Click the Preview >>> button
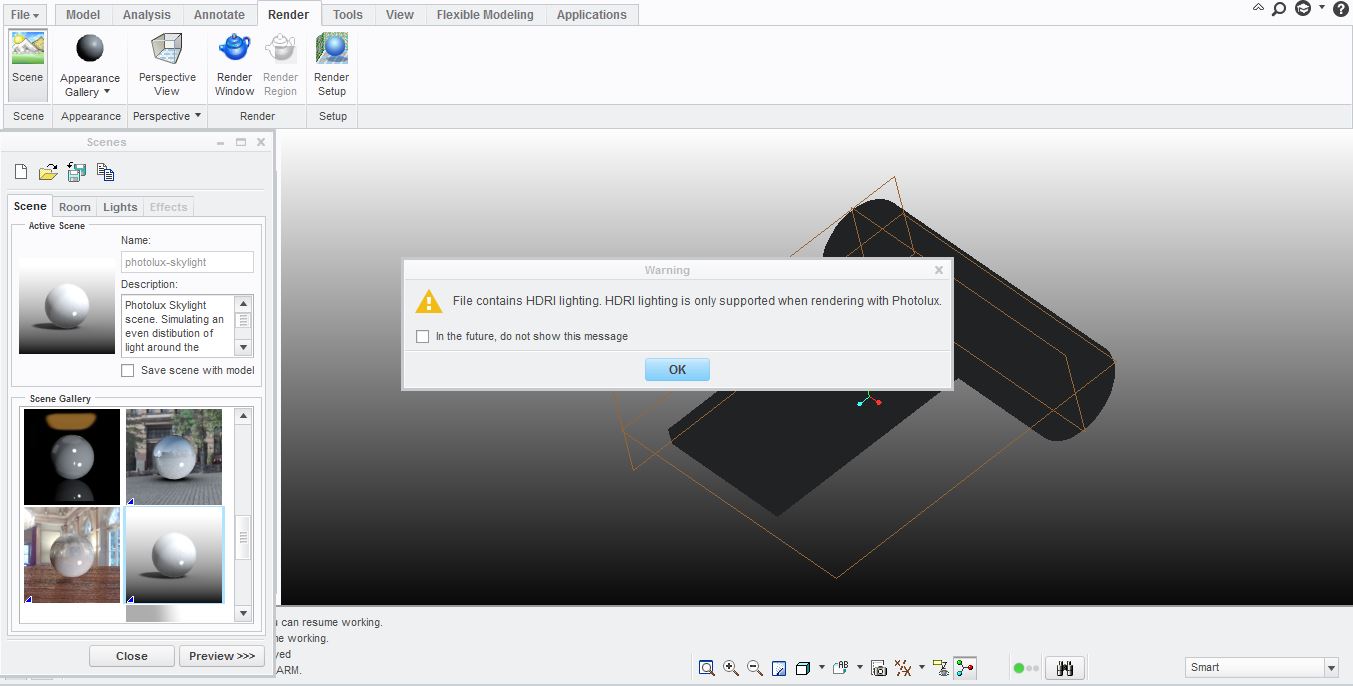 tap(222, 656)
